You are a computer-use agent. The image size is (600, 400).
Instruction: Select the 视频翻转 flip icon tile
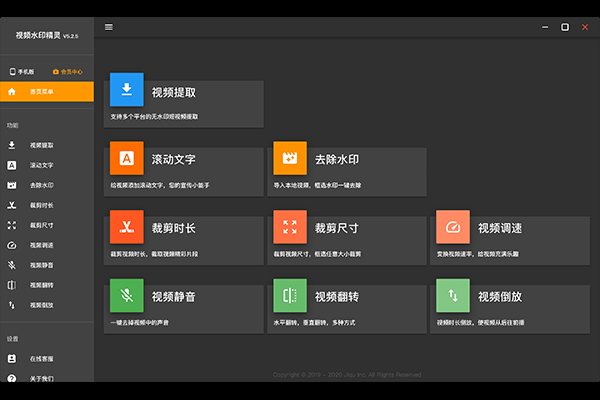click(x=290, y=295)
